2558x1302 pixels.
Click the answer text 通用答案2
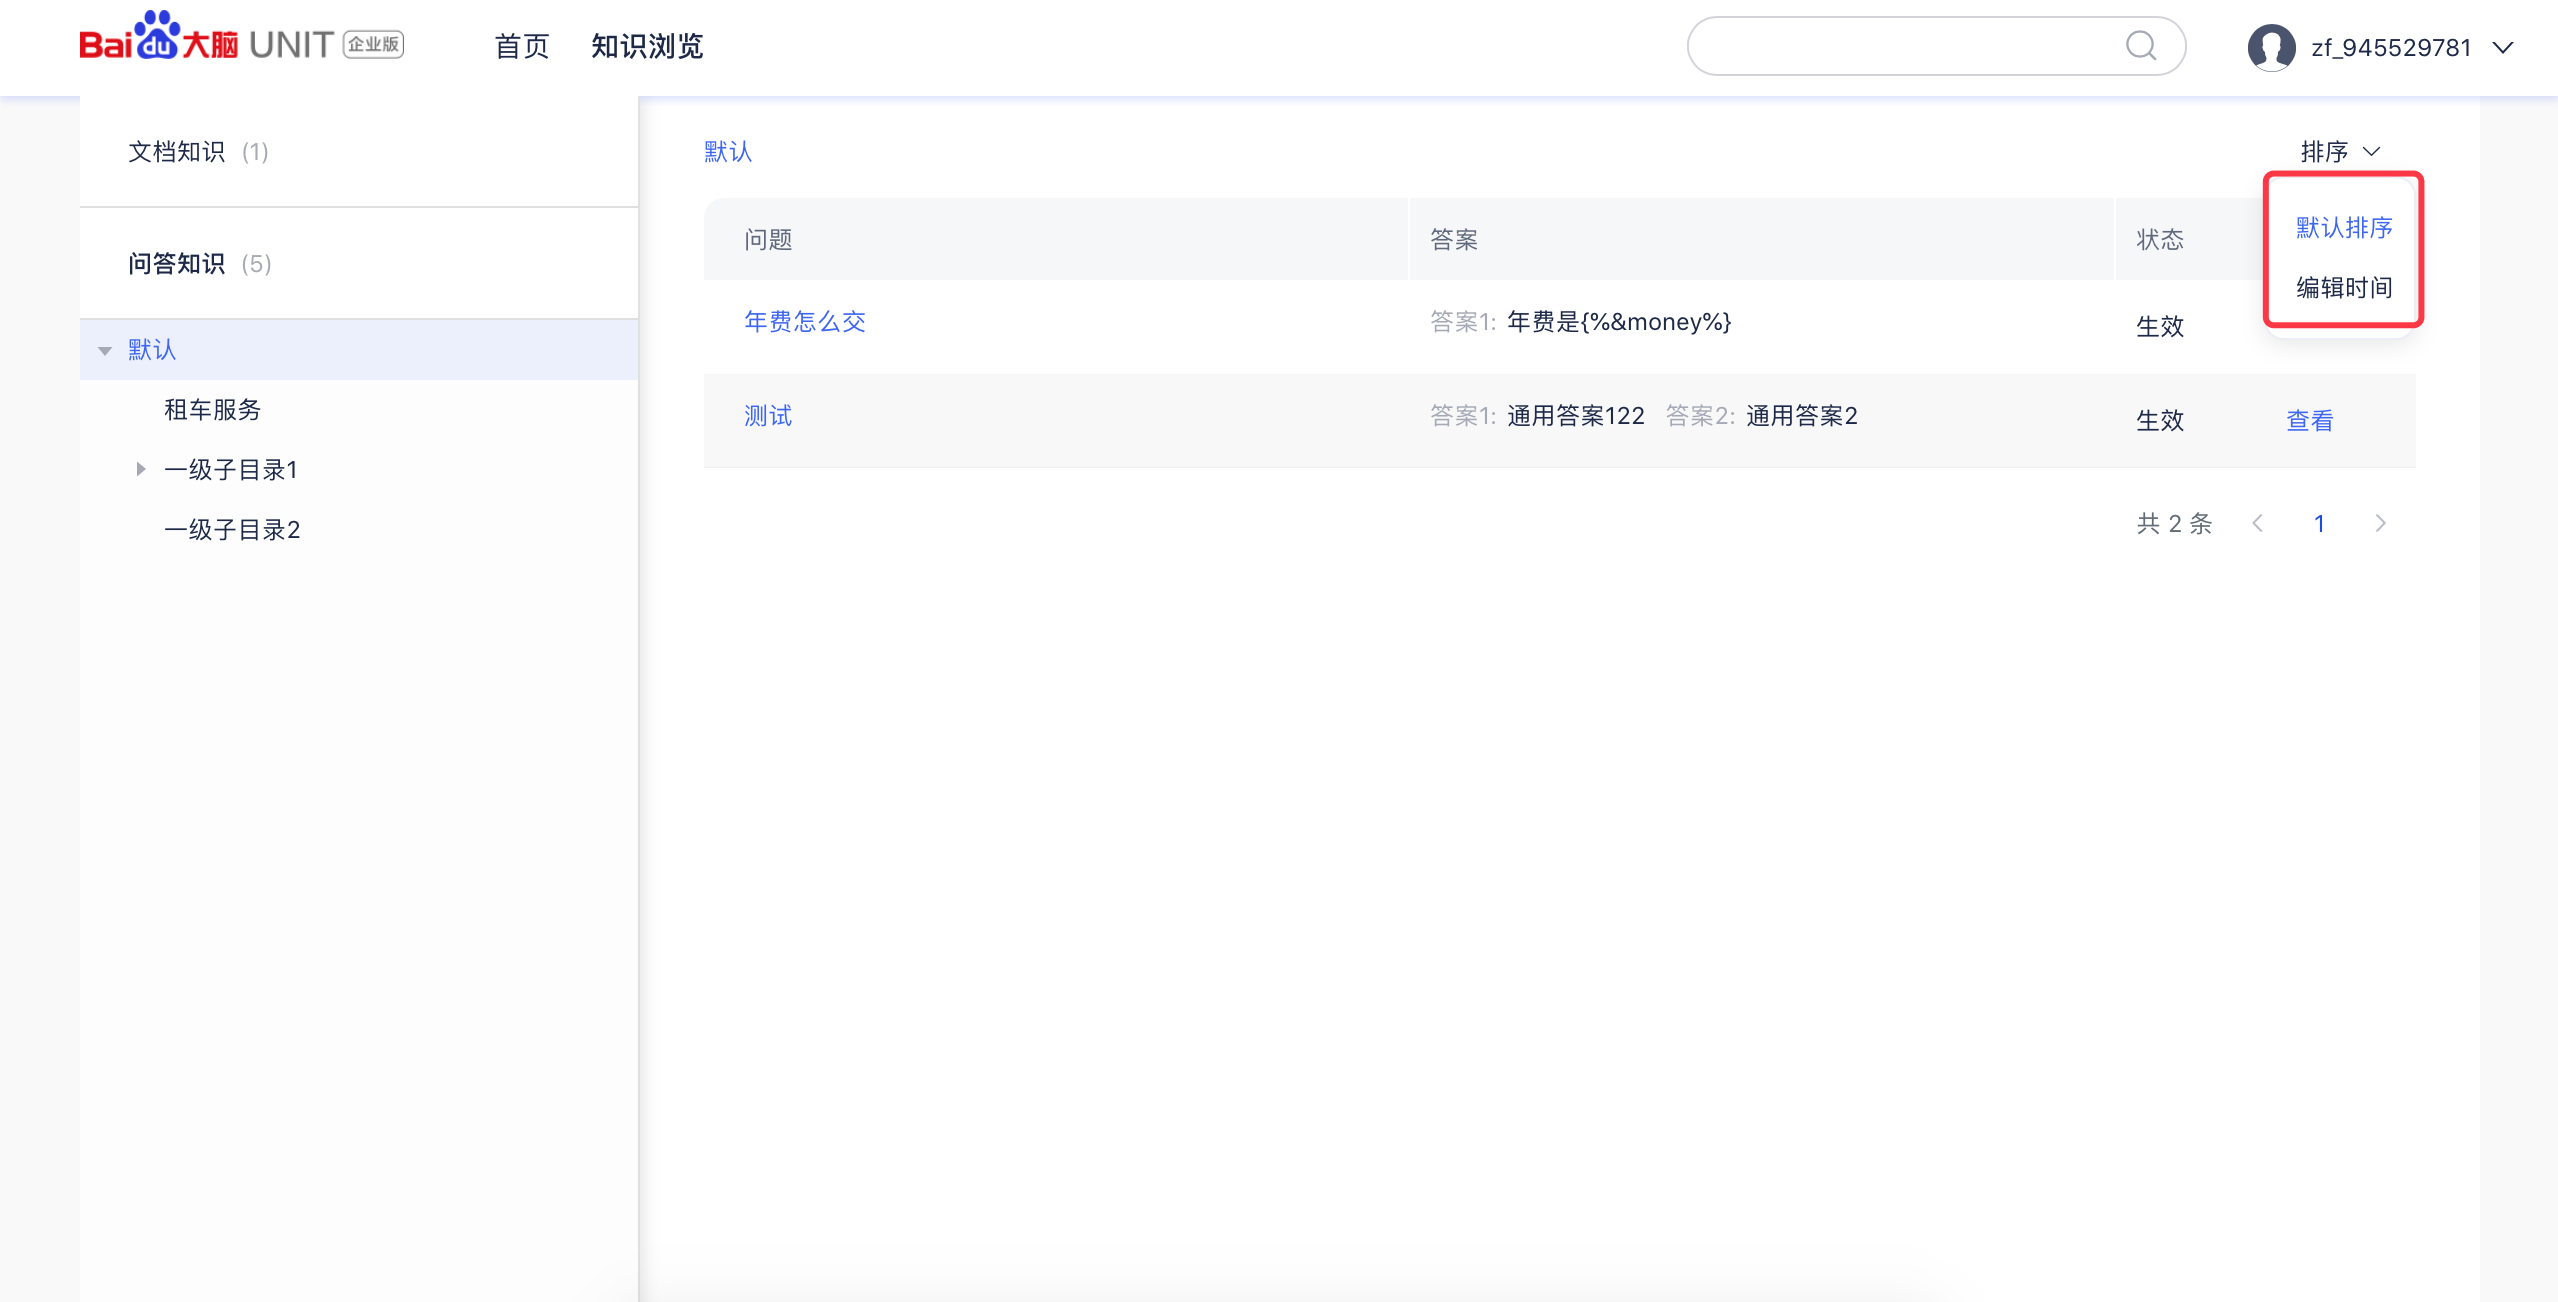(x=1801, y=416)
